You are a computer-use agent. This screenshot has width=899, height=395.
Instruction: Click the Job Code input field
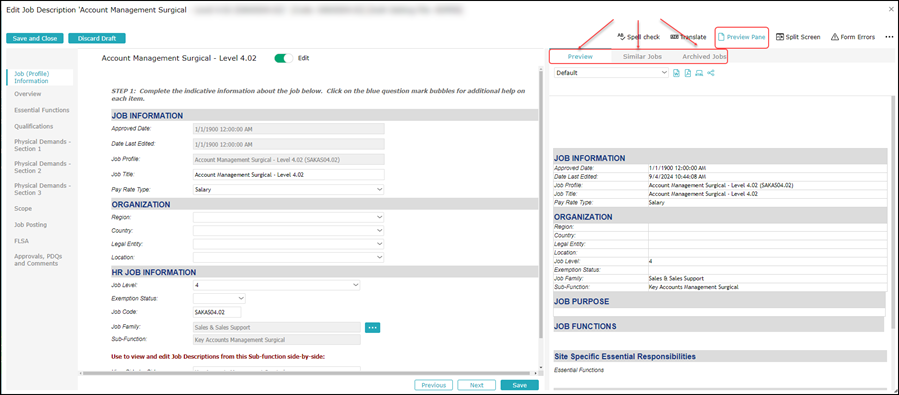click(217, 312)
